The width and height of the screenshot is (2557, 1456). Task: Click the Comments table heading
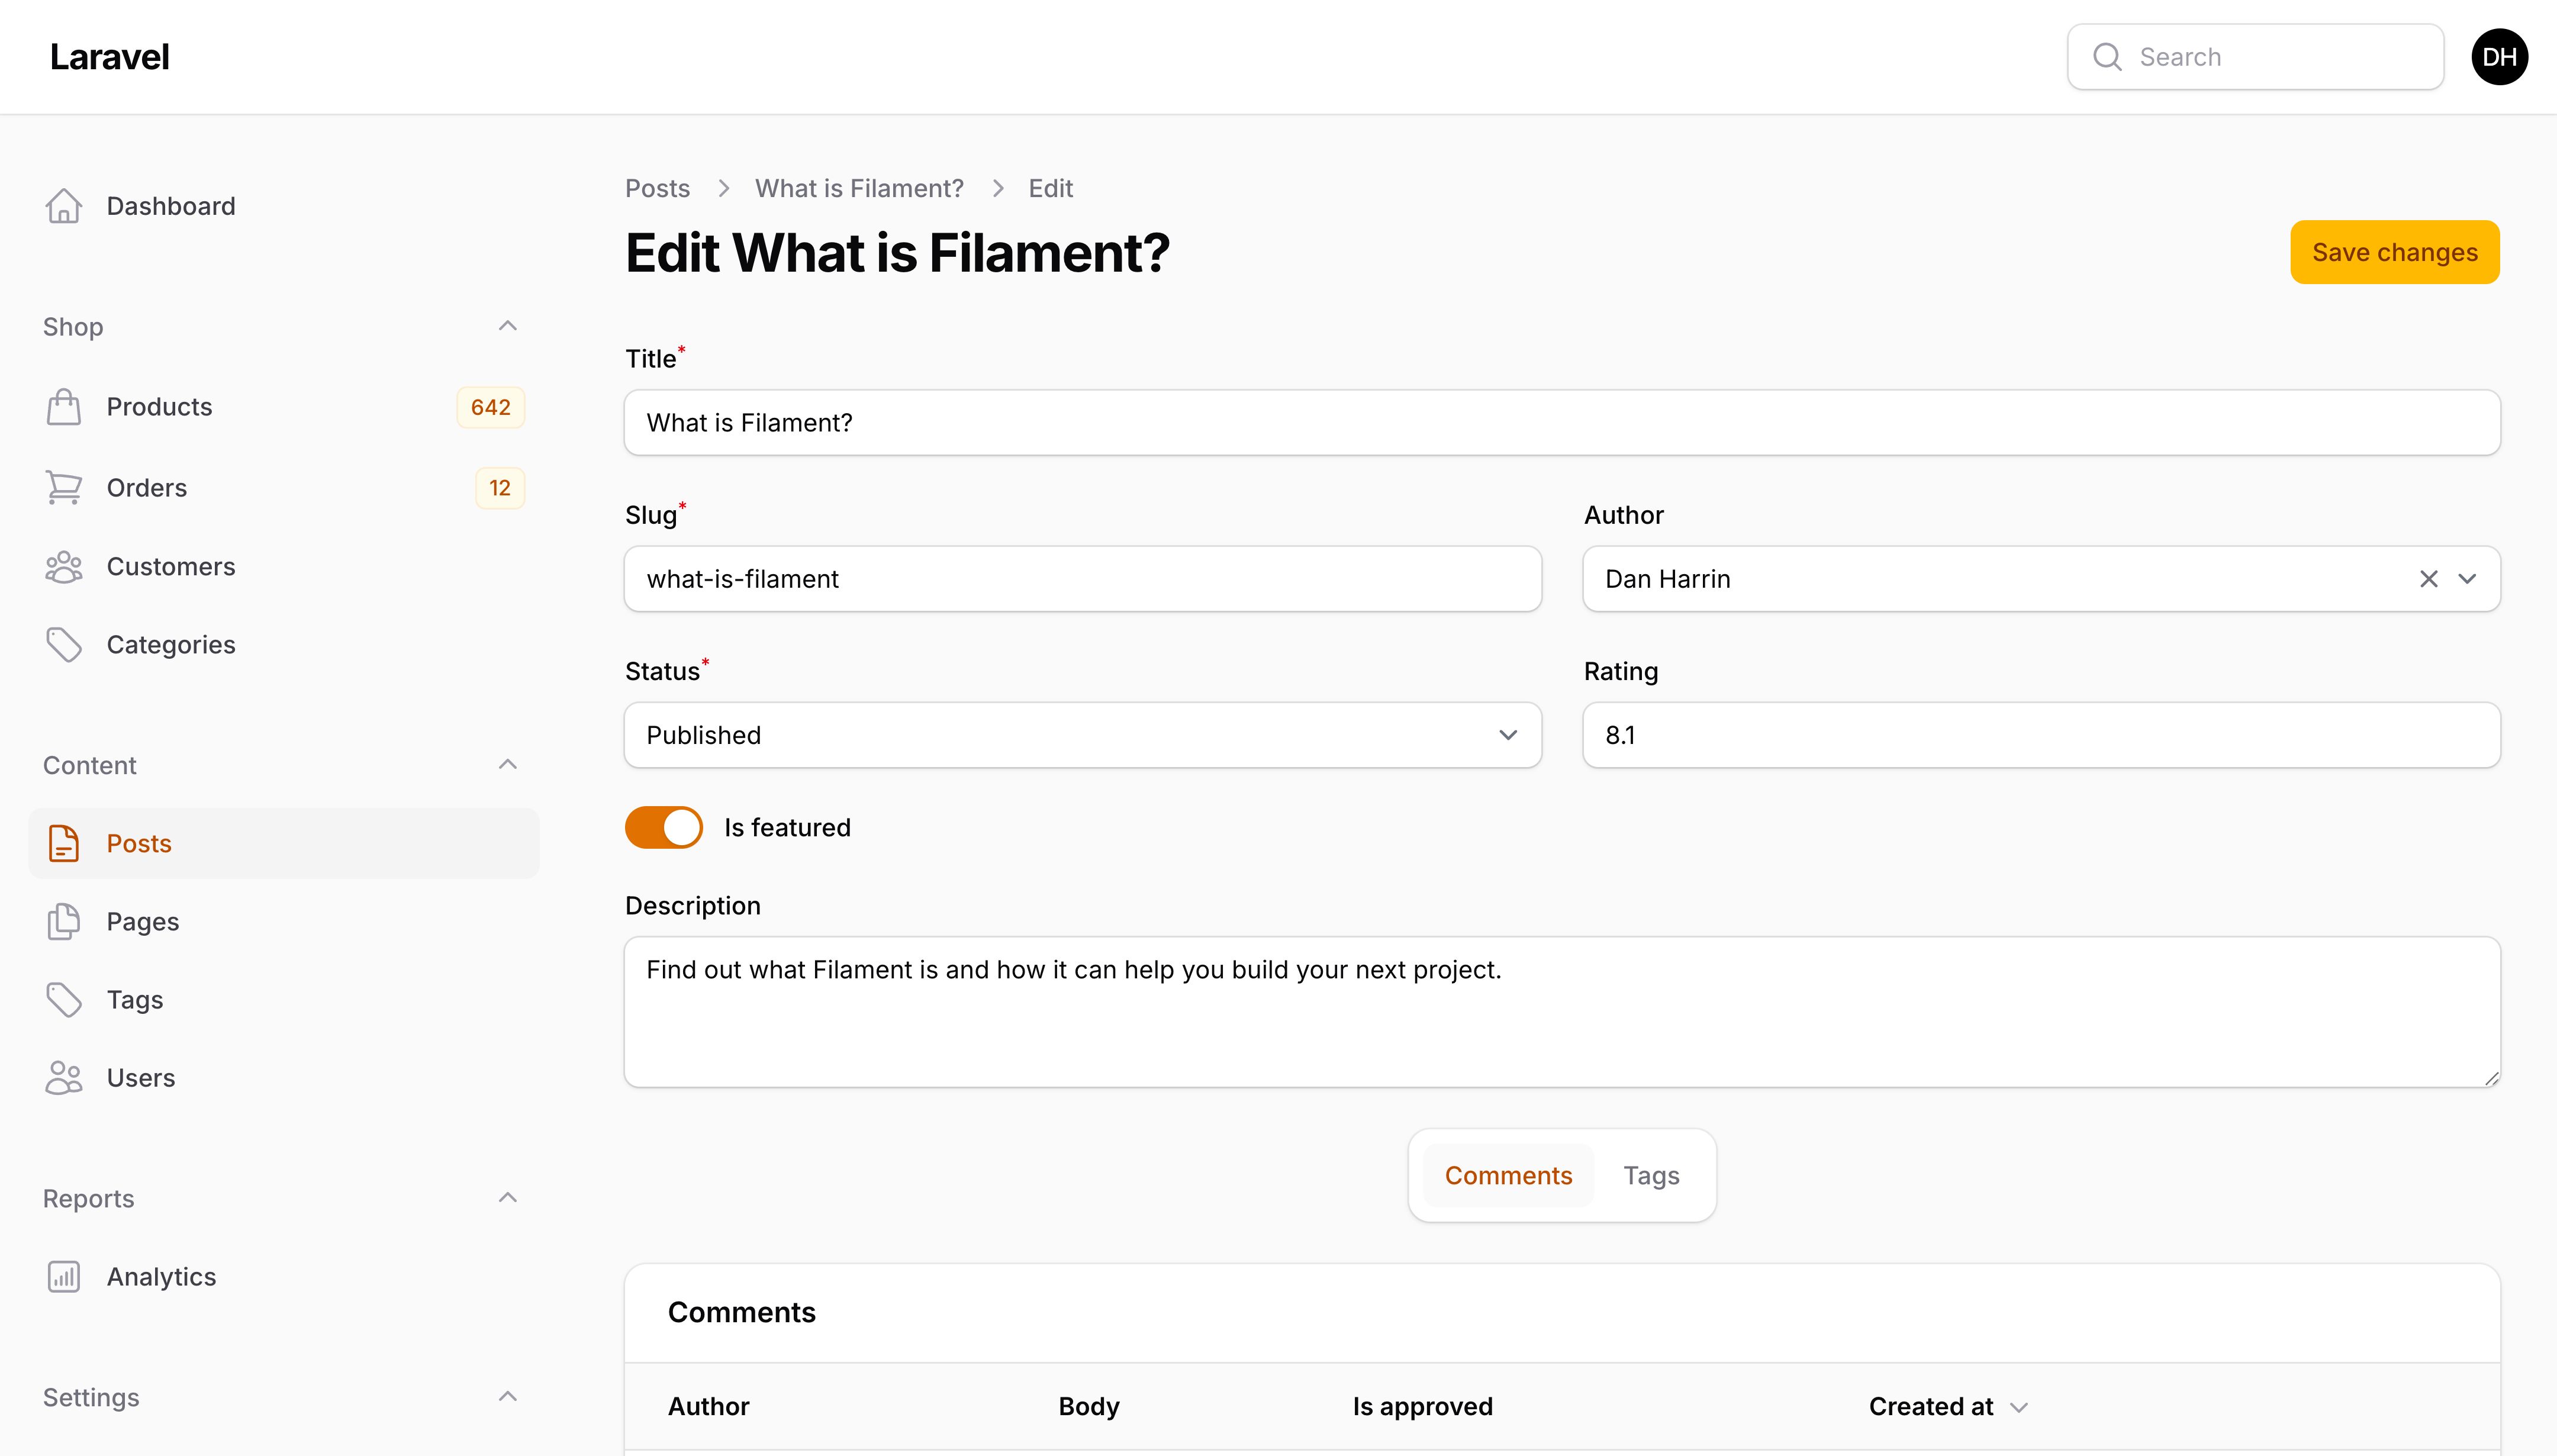[741, 1313]
